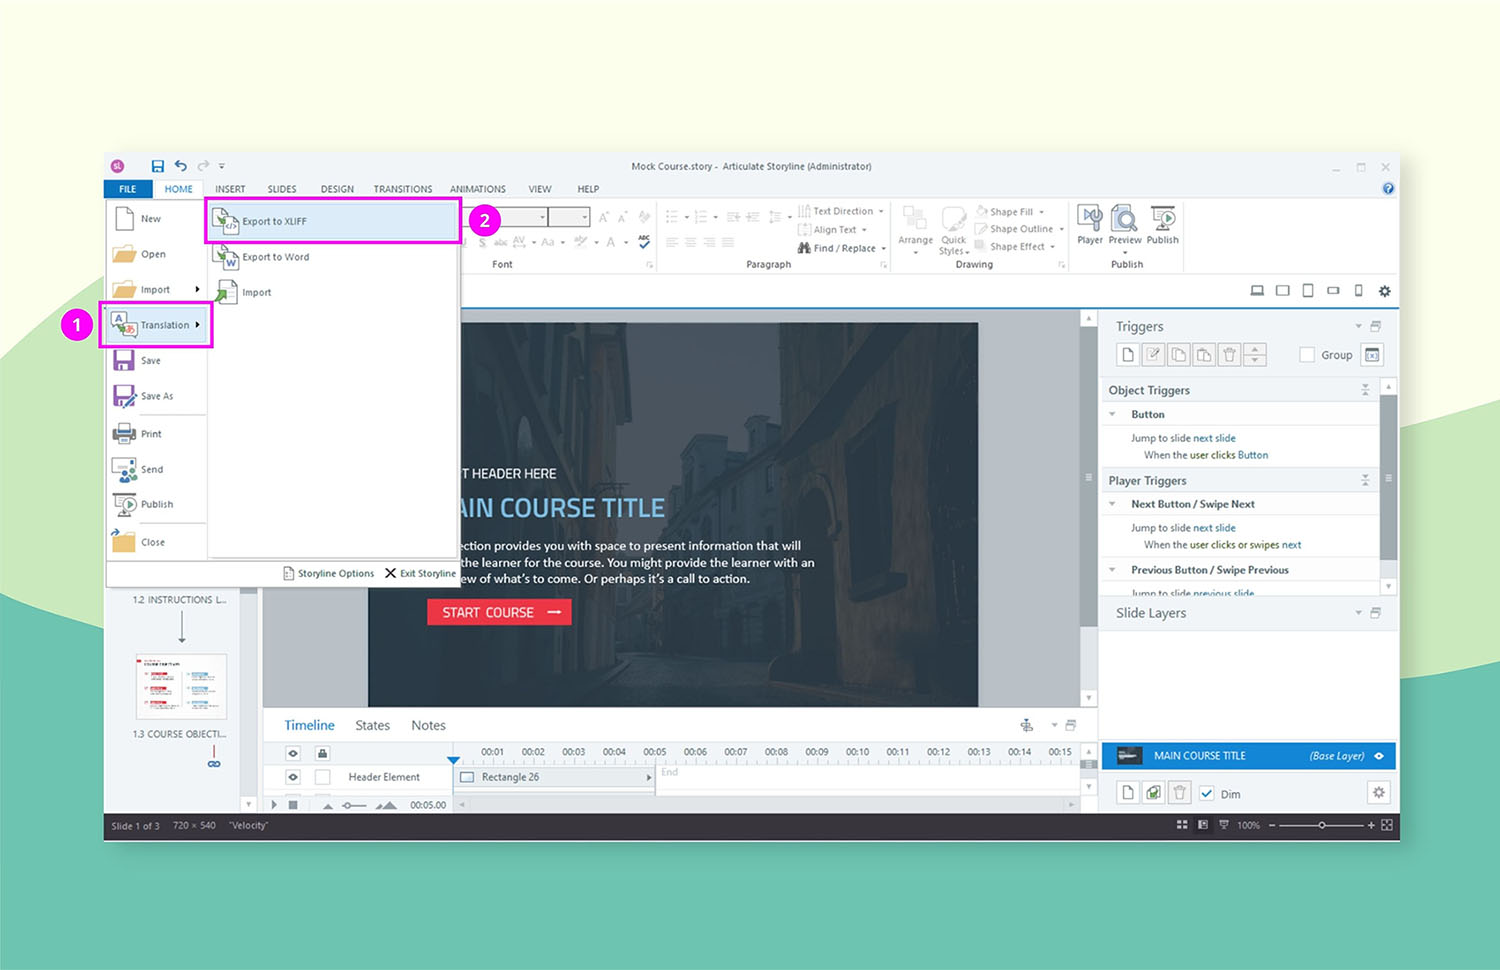Click the next slide link under Button trigger
Image resolution: width=1500 pixels, height=970 pixels.
pyautogui.click(x=1212, y=437)
